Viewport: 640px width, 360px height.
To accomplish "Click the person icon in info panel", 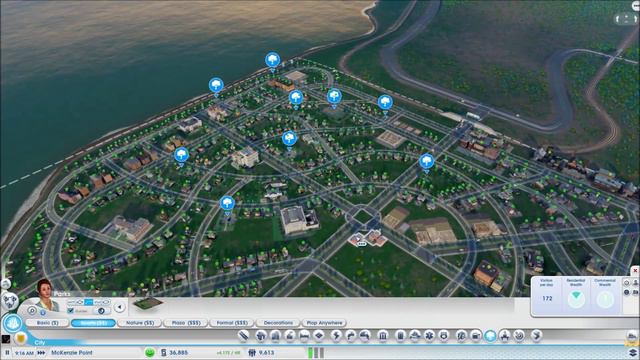I will click(636, 282).
